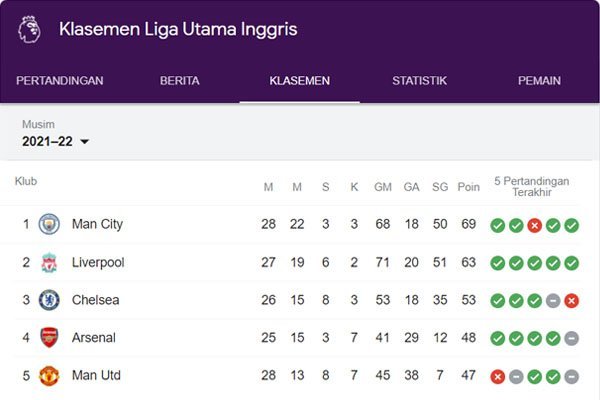600x400 pixels.
Task: Switch to the Pertandingan tab
Action: (x=60, y=81)
